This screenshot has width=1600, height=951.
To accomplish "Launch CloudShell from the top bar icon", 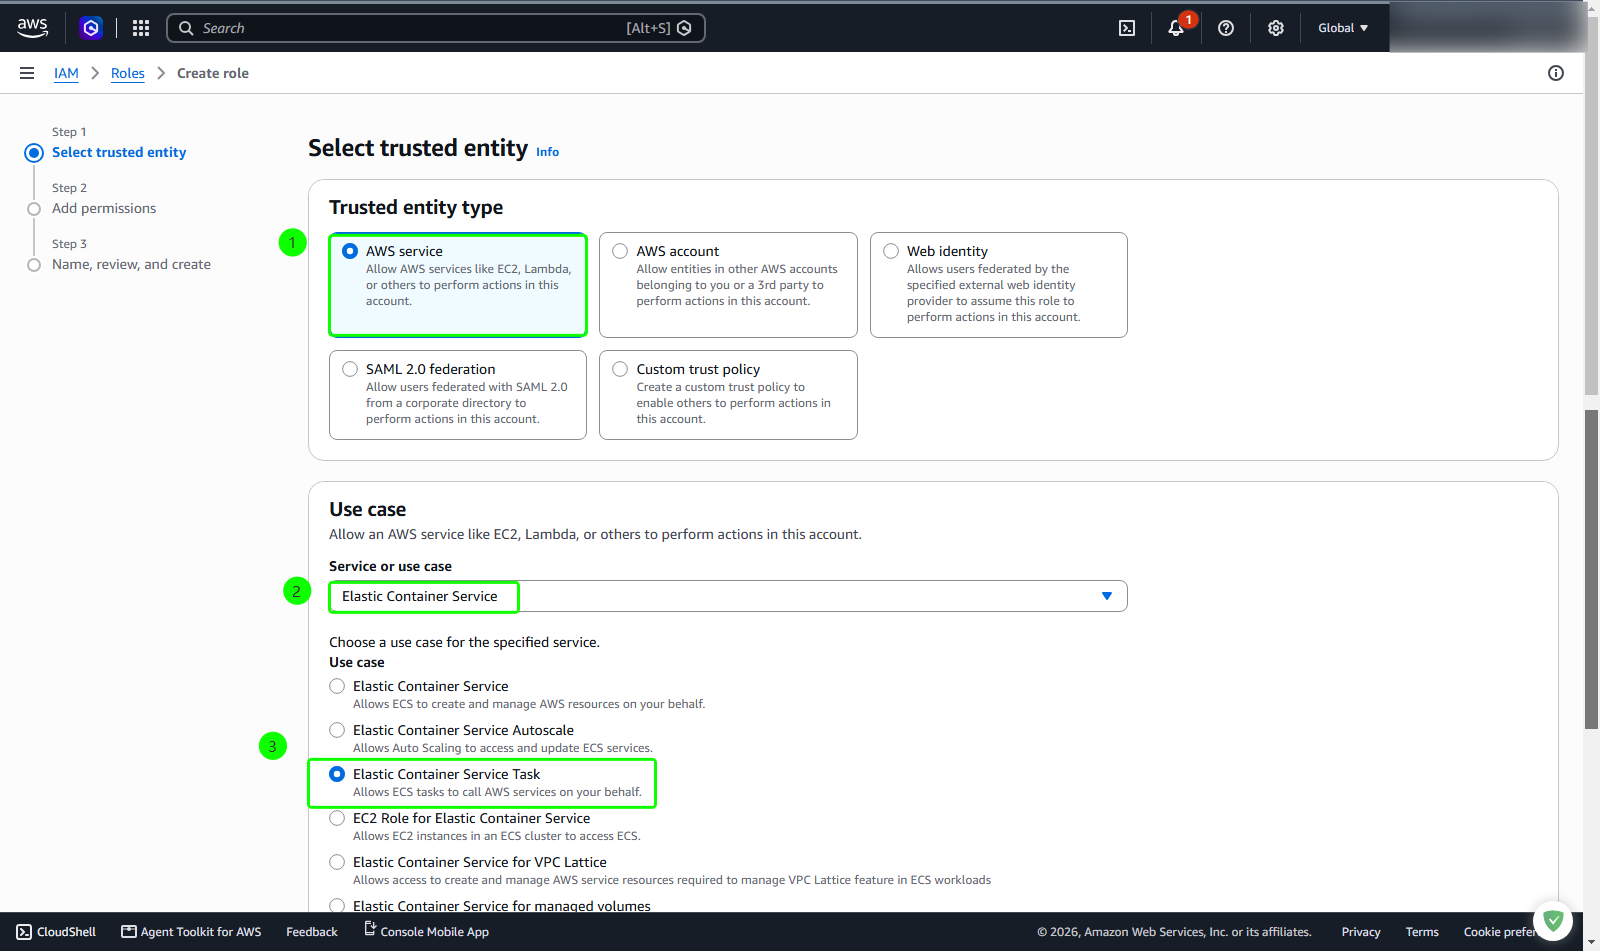I will tap(1127, 28).
